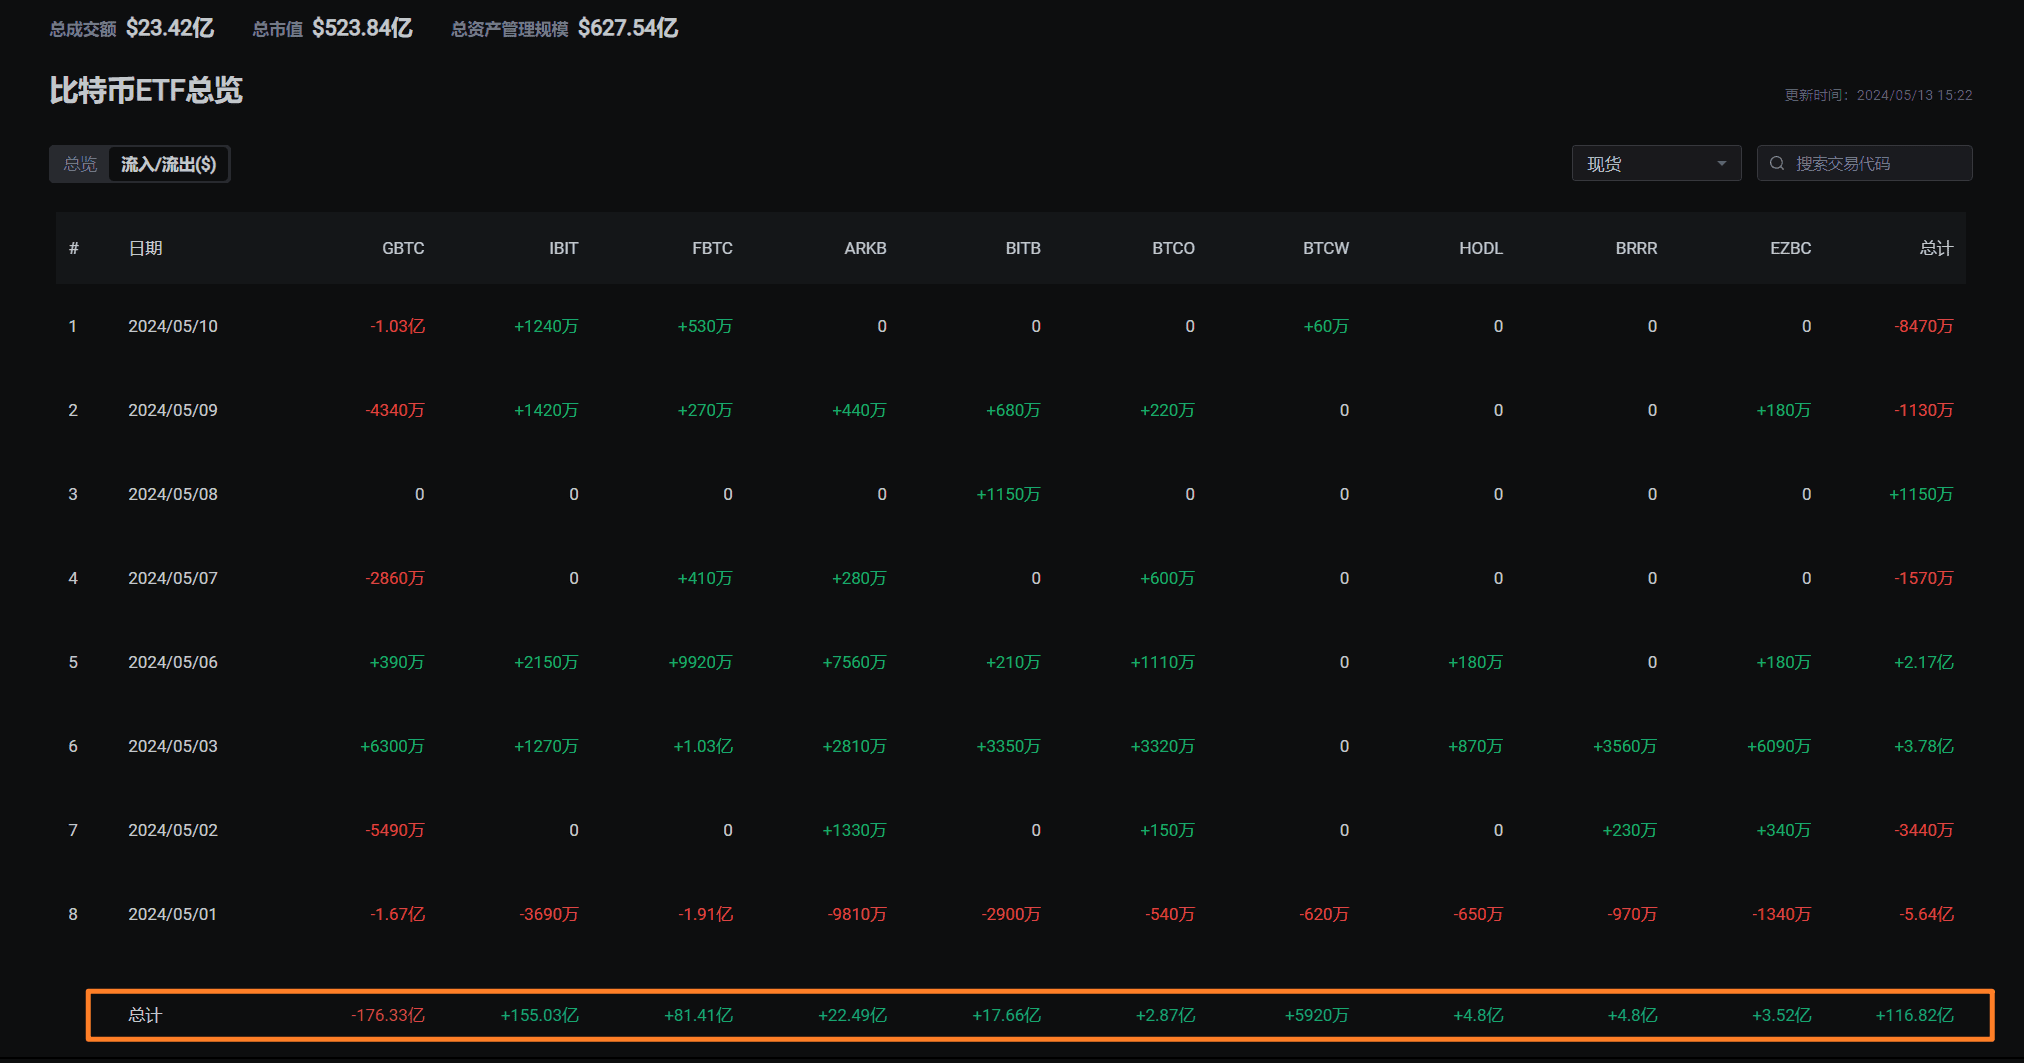This screenshot has width=2024, height=1063.
Task: Click BTCW value +60万
Action: click(x=1326, y=326)
